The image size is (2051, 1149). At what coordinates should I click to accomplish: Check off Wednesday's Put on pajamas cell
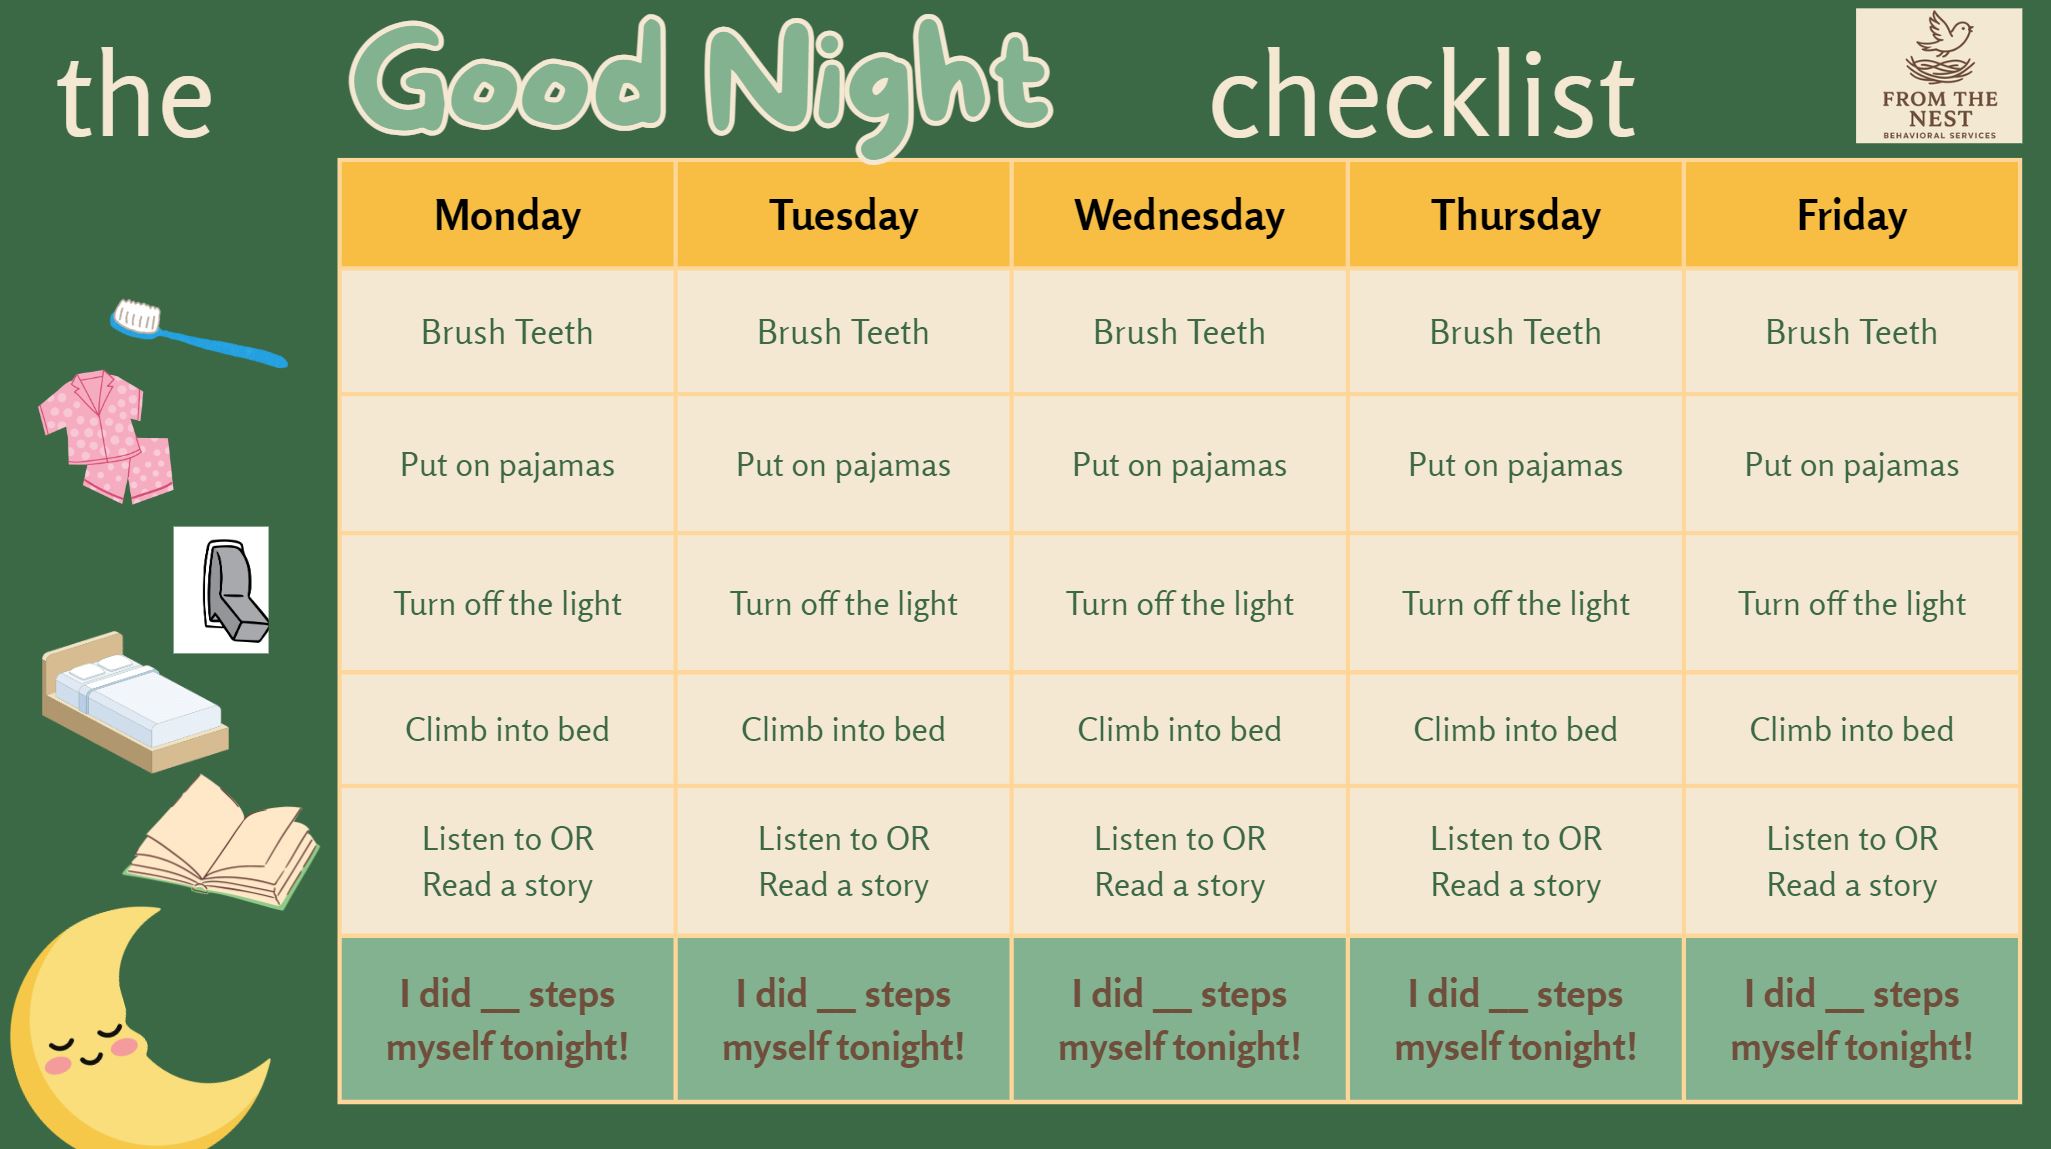pyautogui.click(x=1179, y=465)
